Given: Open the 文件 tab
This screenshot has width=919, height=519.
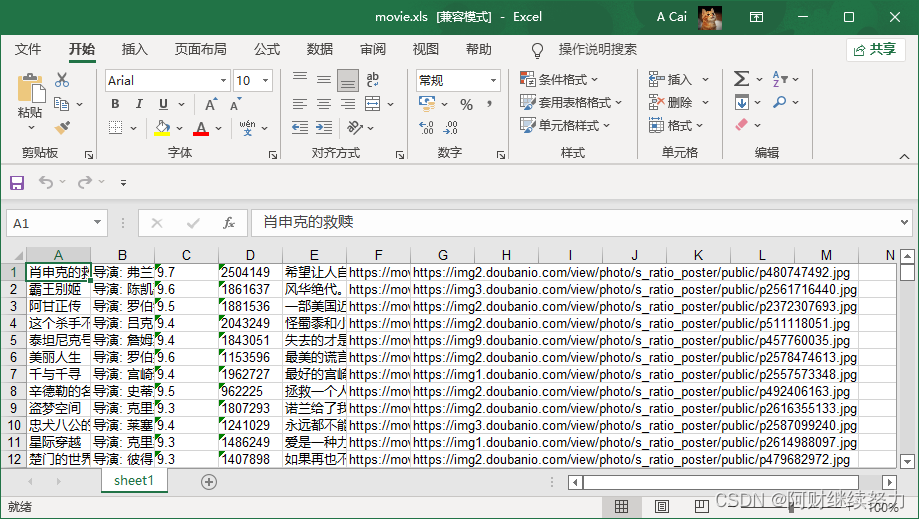Looking at the screenshot, I should point(28,49).
